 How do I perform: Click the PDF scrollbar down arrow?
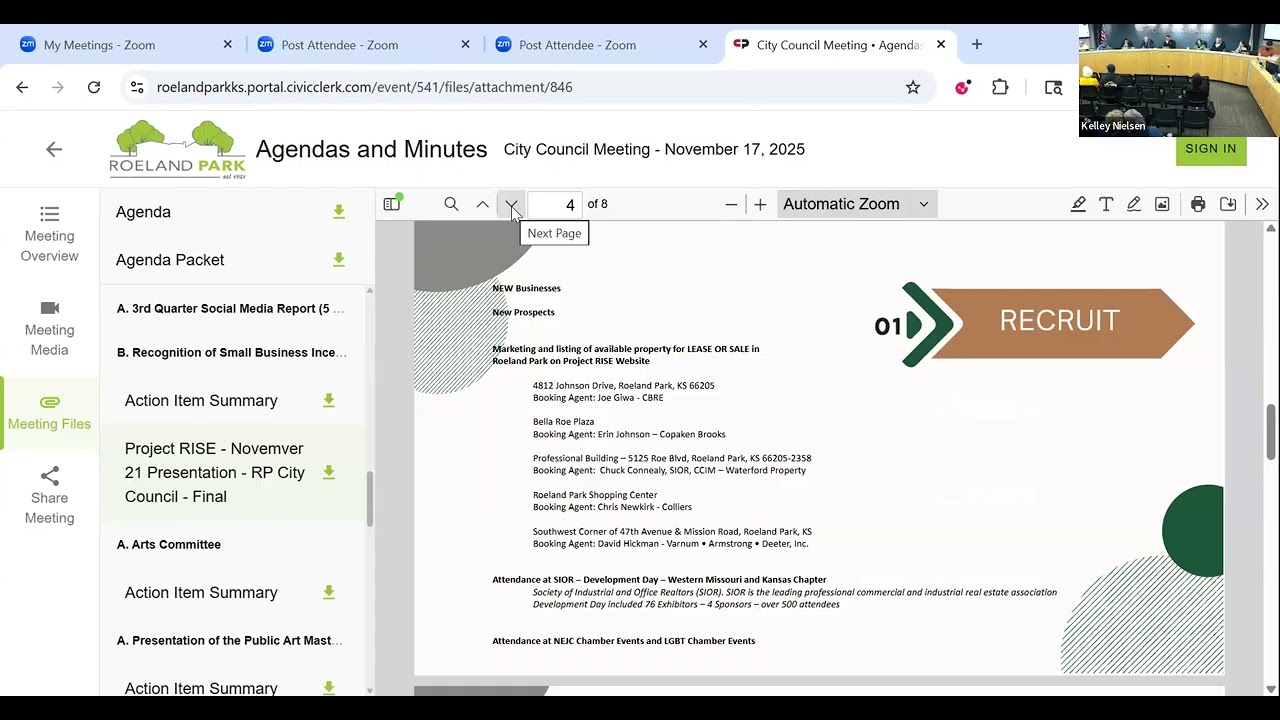[x=1271, y=688]
